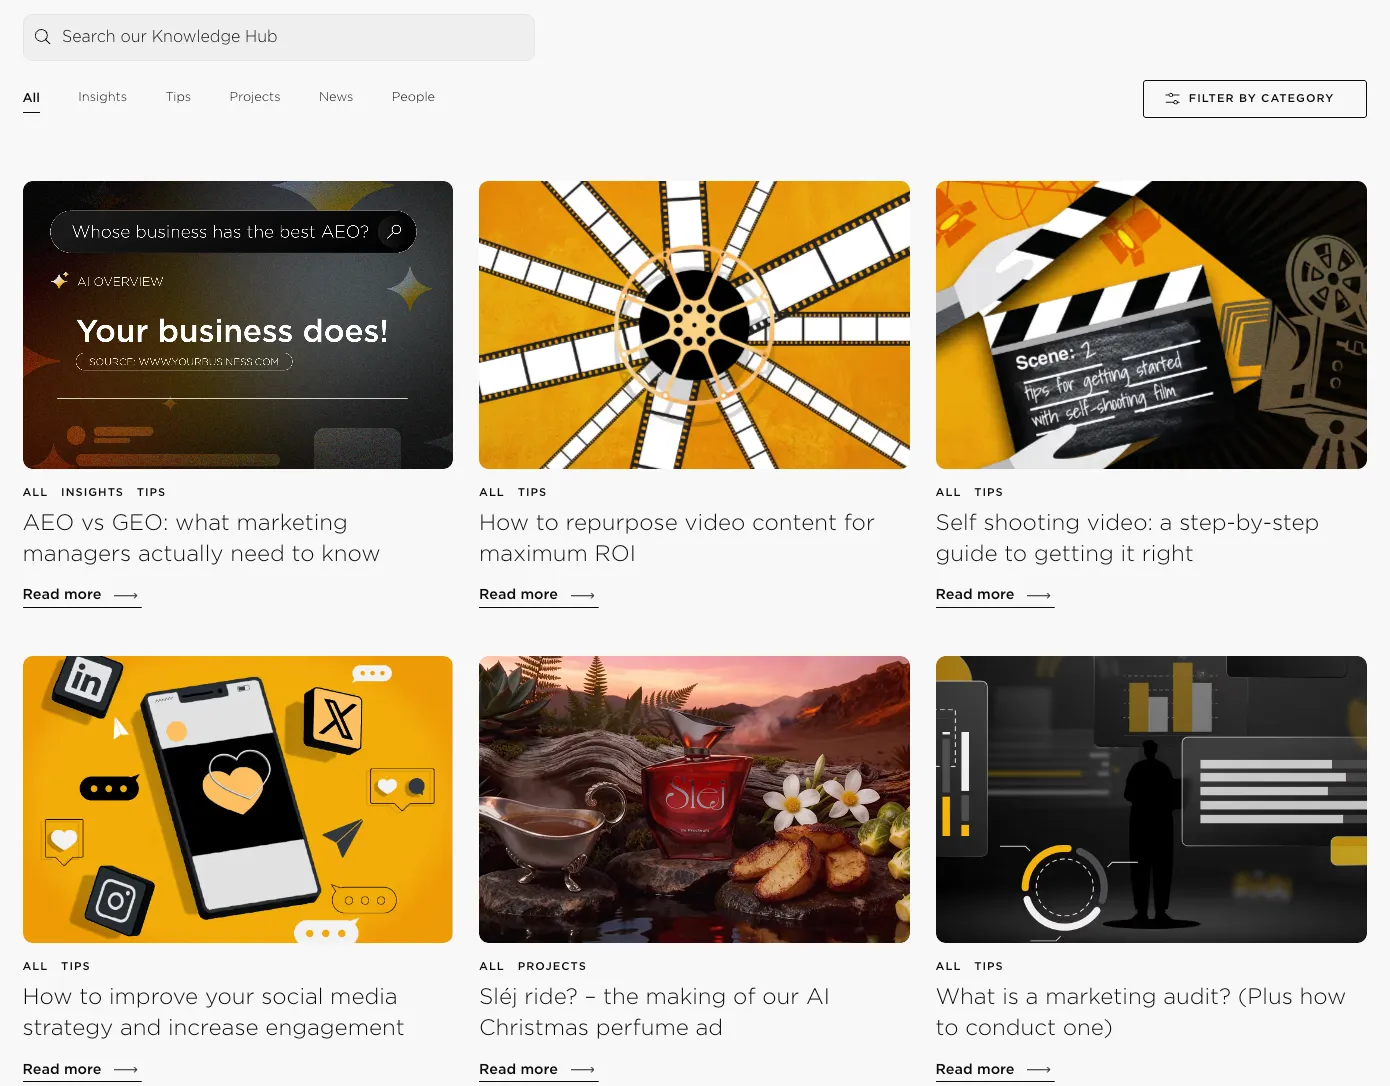Select the ALL tag on the Sléj ride article
Image resolution: width=1390 pixels, height=1086 pixels.
492,966
